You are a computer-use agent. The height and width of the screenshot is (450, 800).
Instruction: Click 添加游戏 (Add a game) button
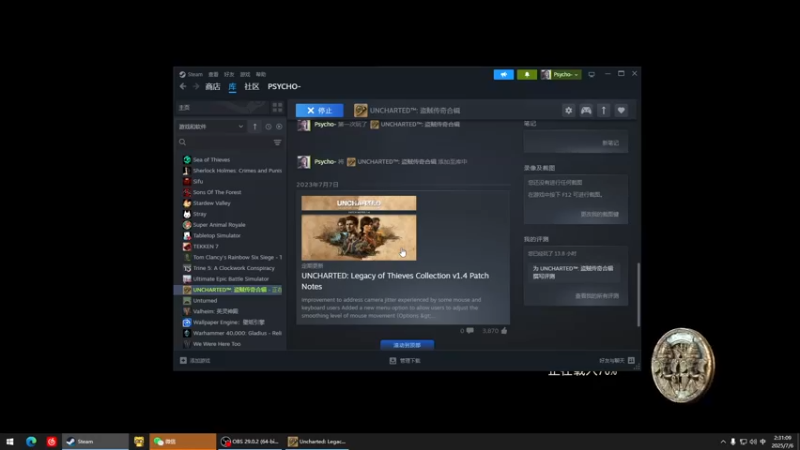click(x=195, y=361)
